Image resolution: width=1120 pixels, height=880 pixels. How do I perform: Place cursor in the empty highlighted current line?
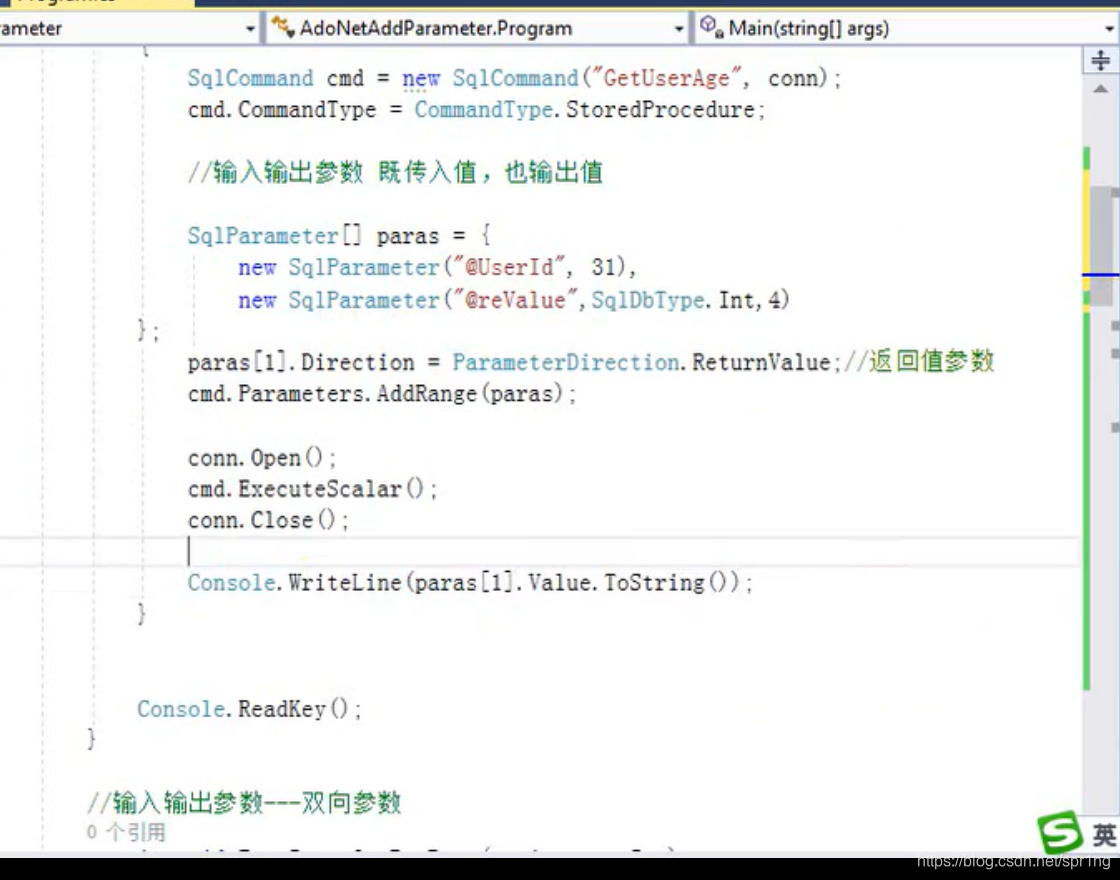(540, 551)
